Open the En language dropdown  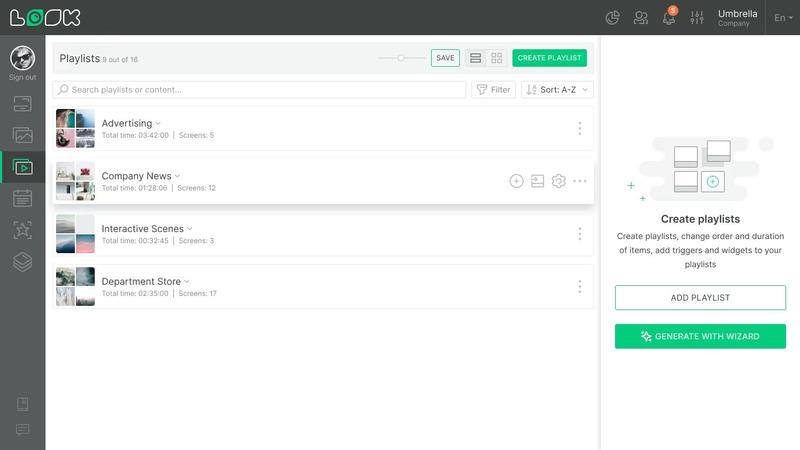(x=783, y=18)
